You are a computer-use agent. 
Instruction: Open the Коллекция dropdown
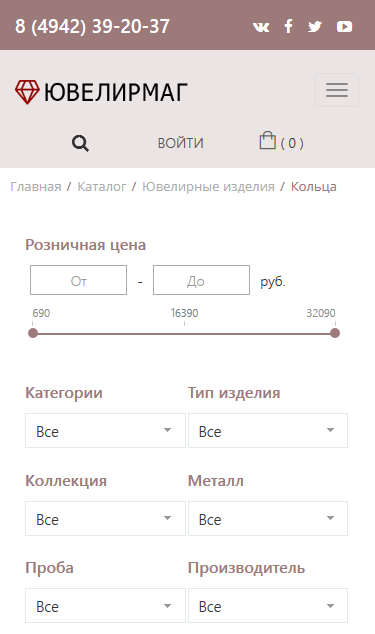pyautogui.click(x=105, y=518)
